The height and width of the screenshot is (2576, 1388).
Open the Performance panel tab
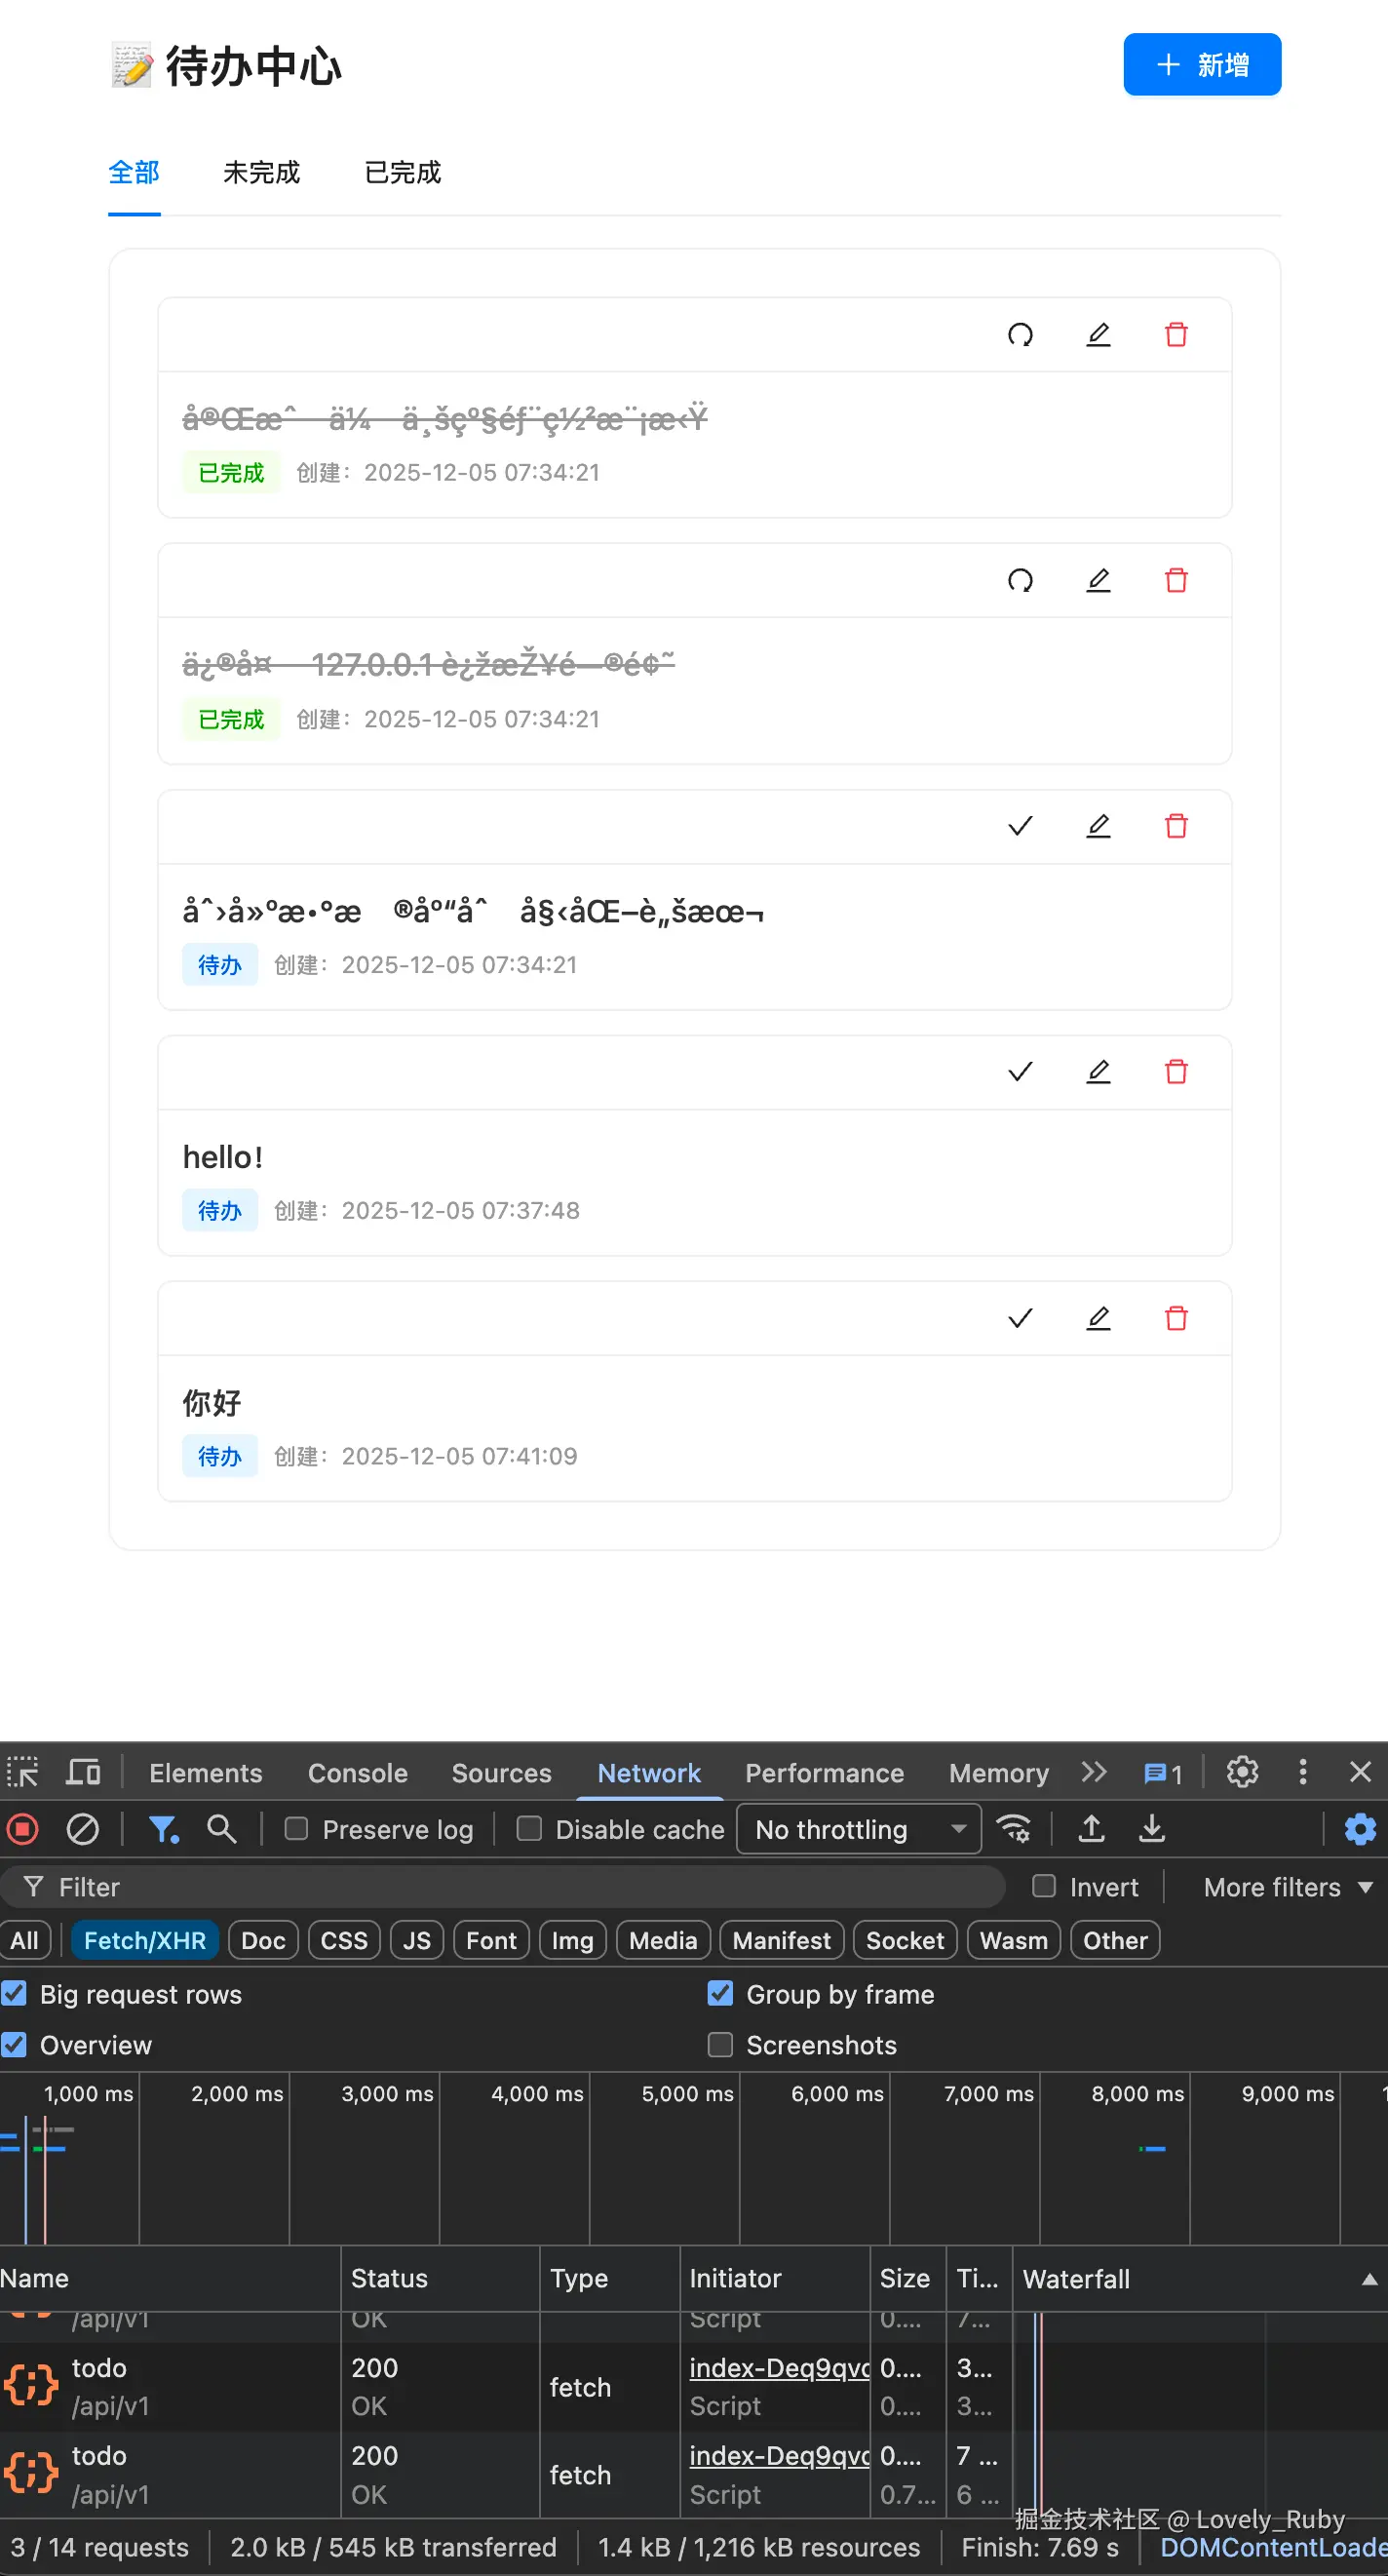(824, 1773)
